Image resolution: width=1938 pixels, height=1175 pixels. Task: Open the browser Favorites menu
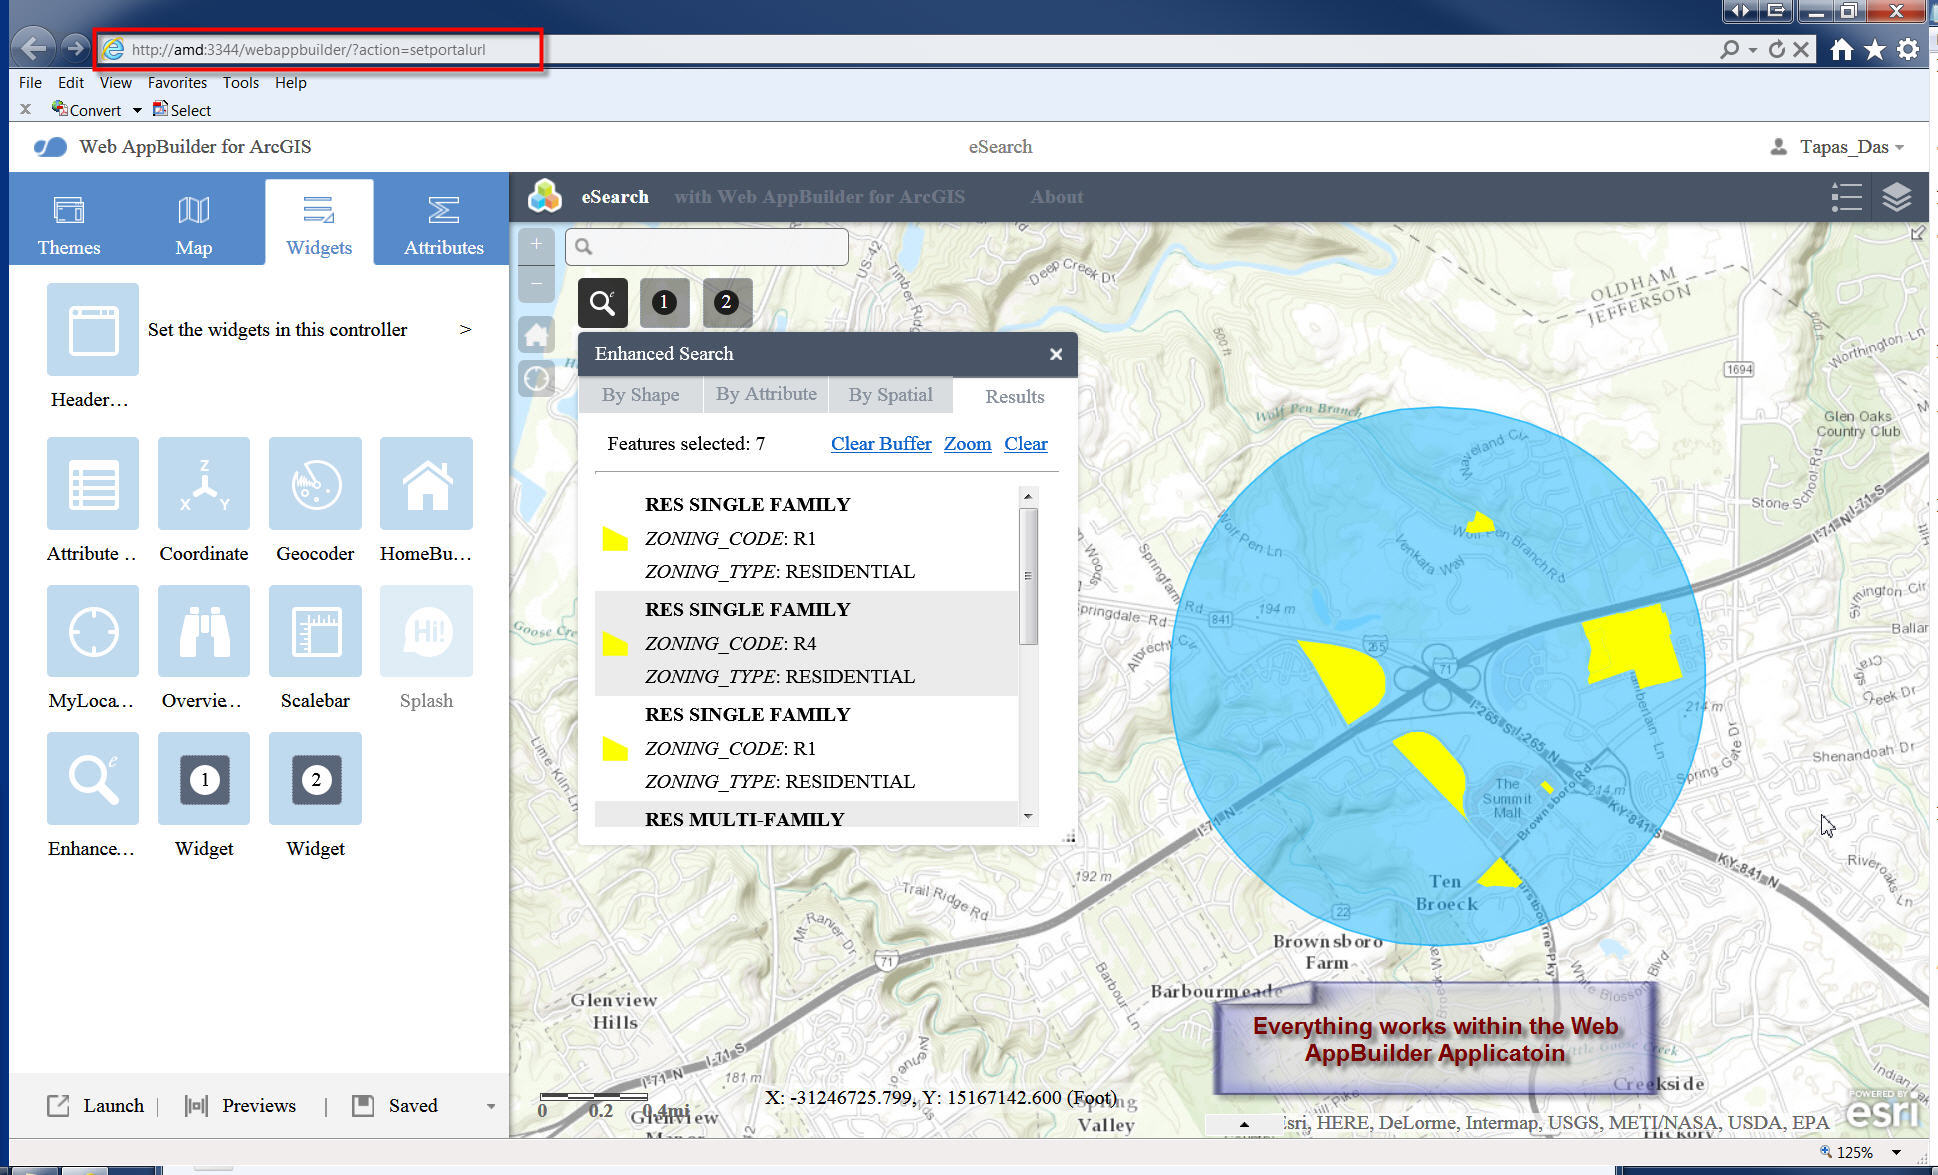177,83
